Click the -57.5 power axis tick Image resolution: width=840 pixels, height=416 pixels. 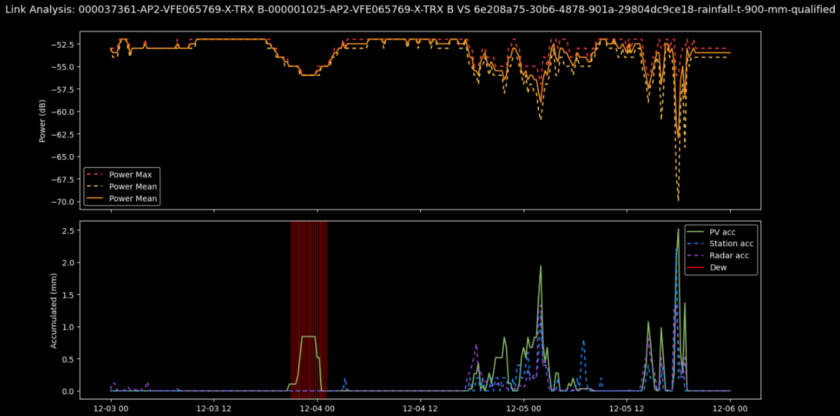point(64,89)
